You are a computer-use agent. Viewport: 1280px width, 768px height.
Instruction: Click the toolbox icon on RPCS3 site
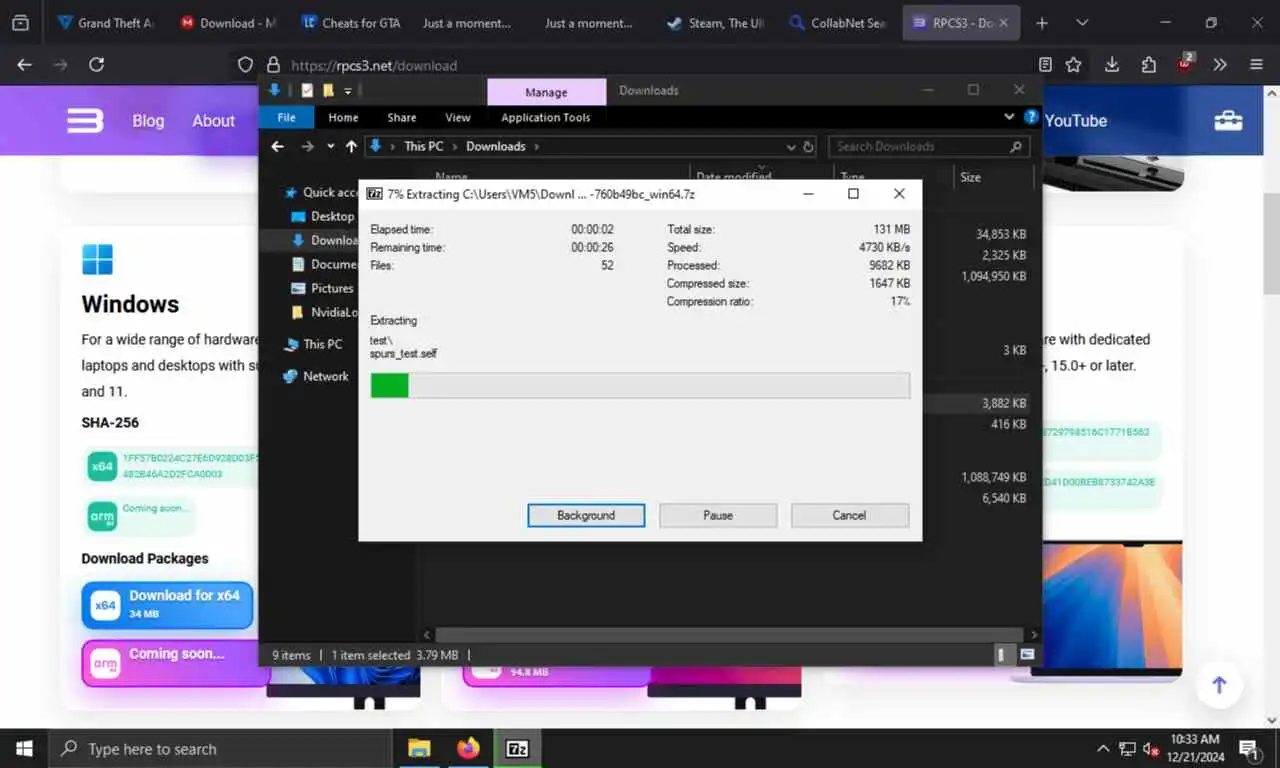pyautogui.click(x=1228, y=121)
